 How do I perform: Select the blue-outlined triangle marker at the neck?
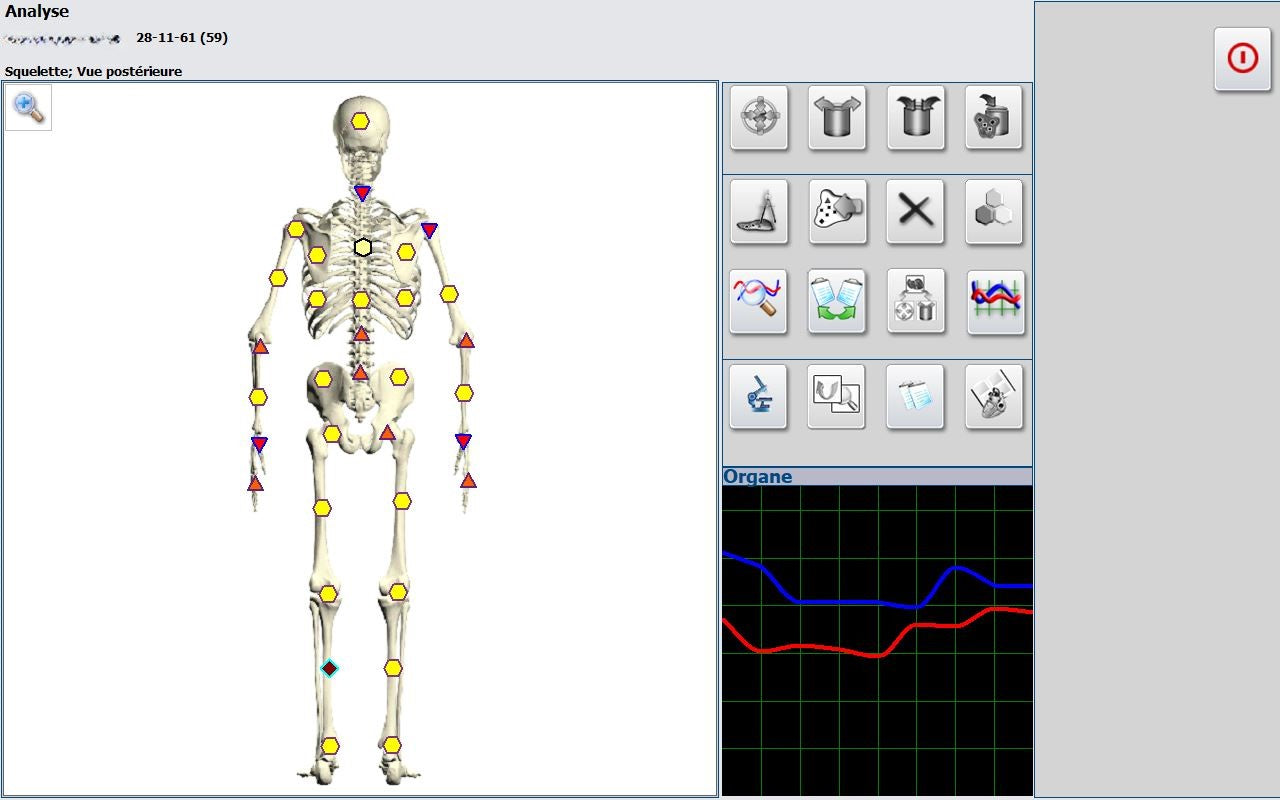pyautogui.click(x=362, y=193)
